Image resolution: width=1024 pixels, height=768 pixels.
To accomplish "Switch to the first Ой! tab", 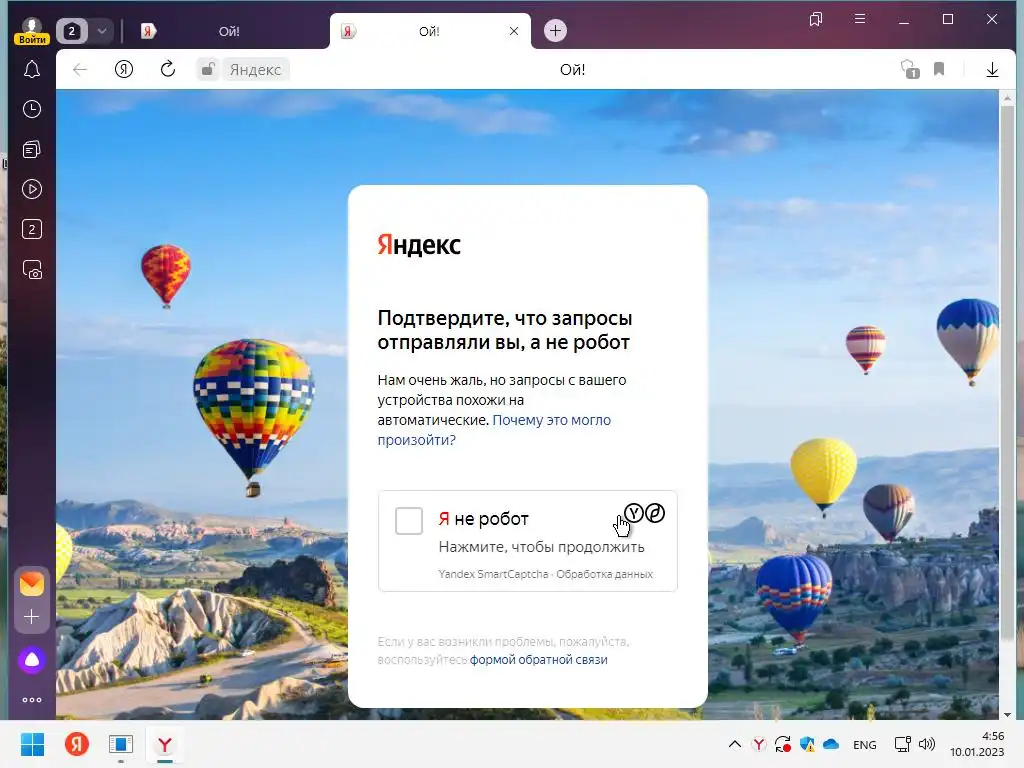I will [229, 31].
